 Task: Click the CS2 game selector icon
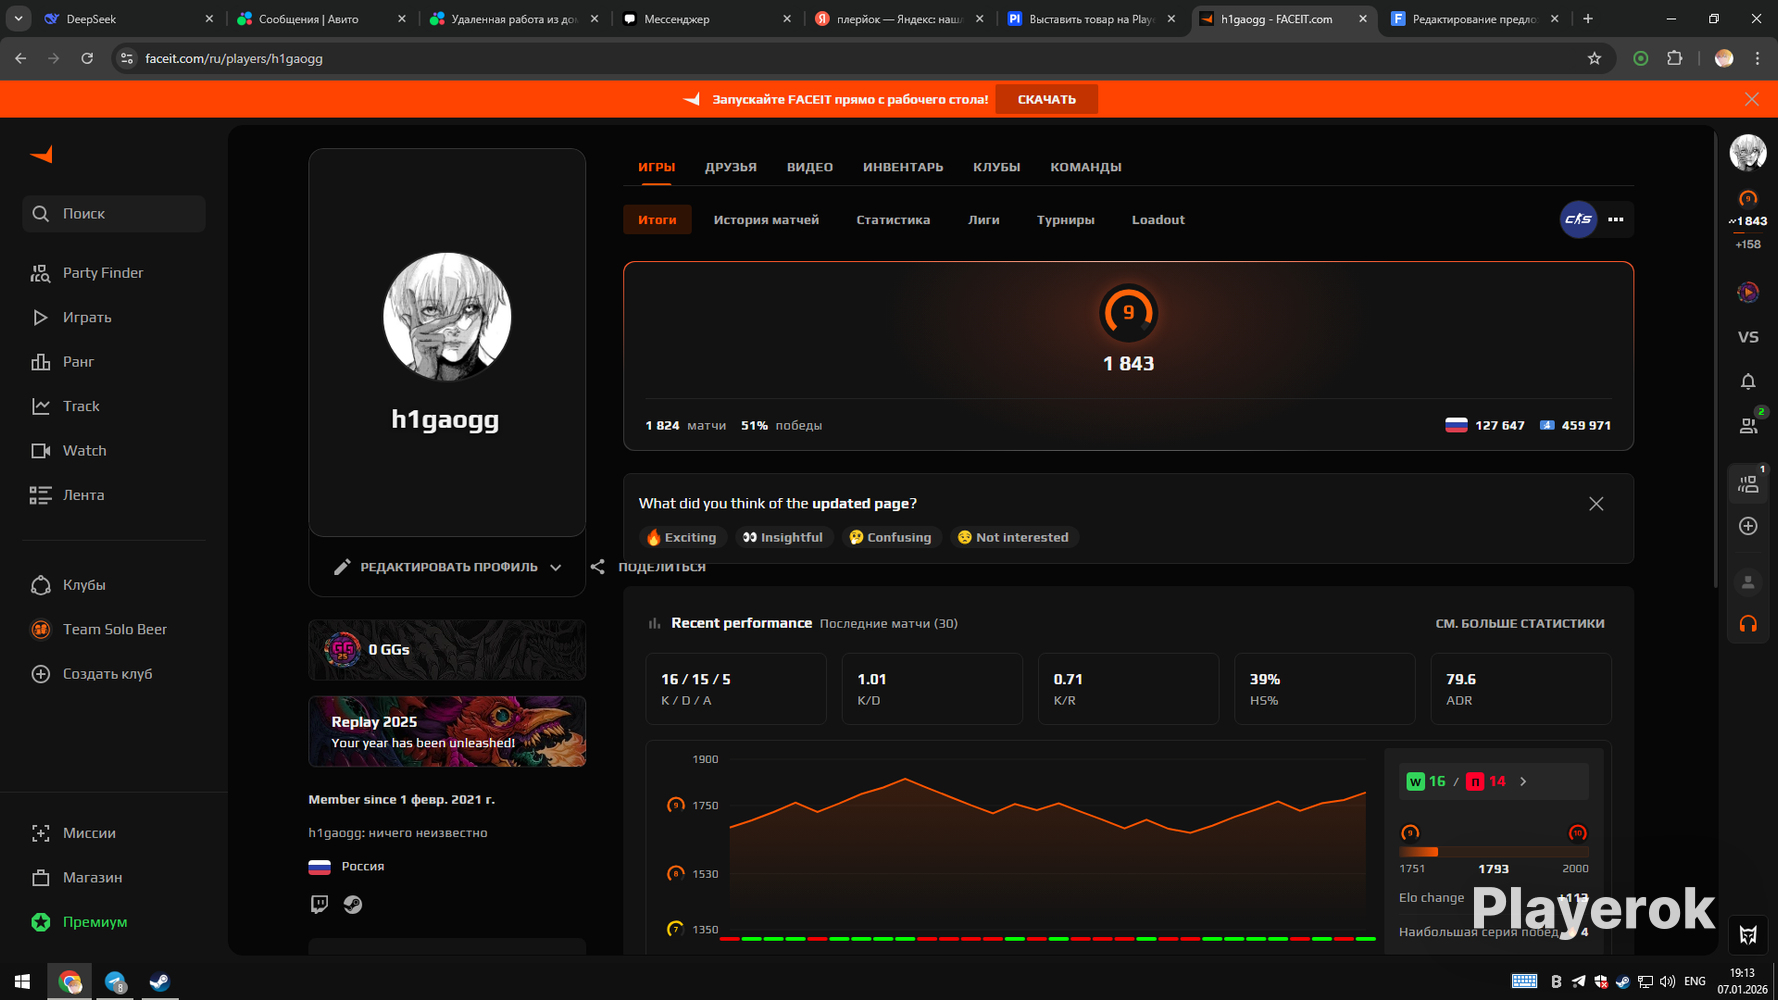tap(1578, 220)
